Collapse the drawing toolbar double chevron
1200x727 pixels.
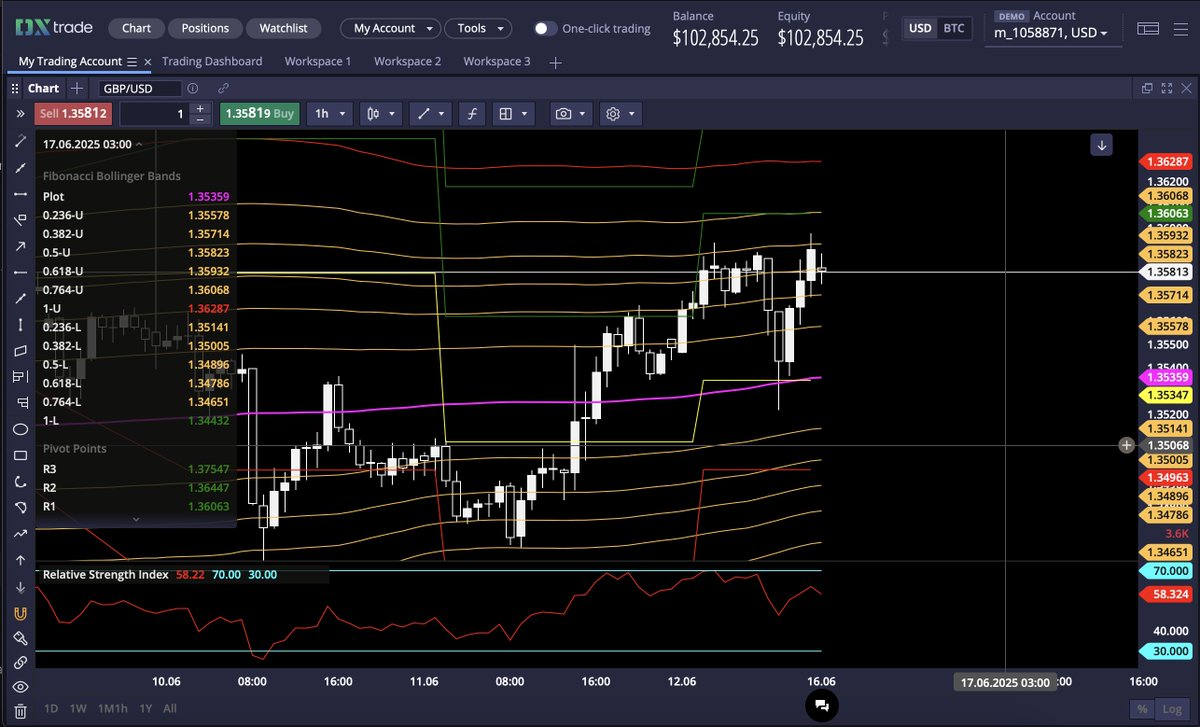[x=20, y=114]
